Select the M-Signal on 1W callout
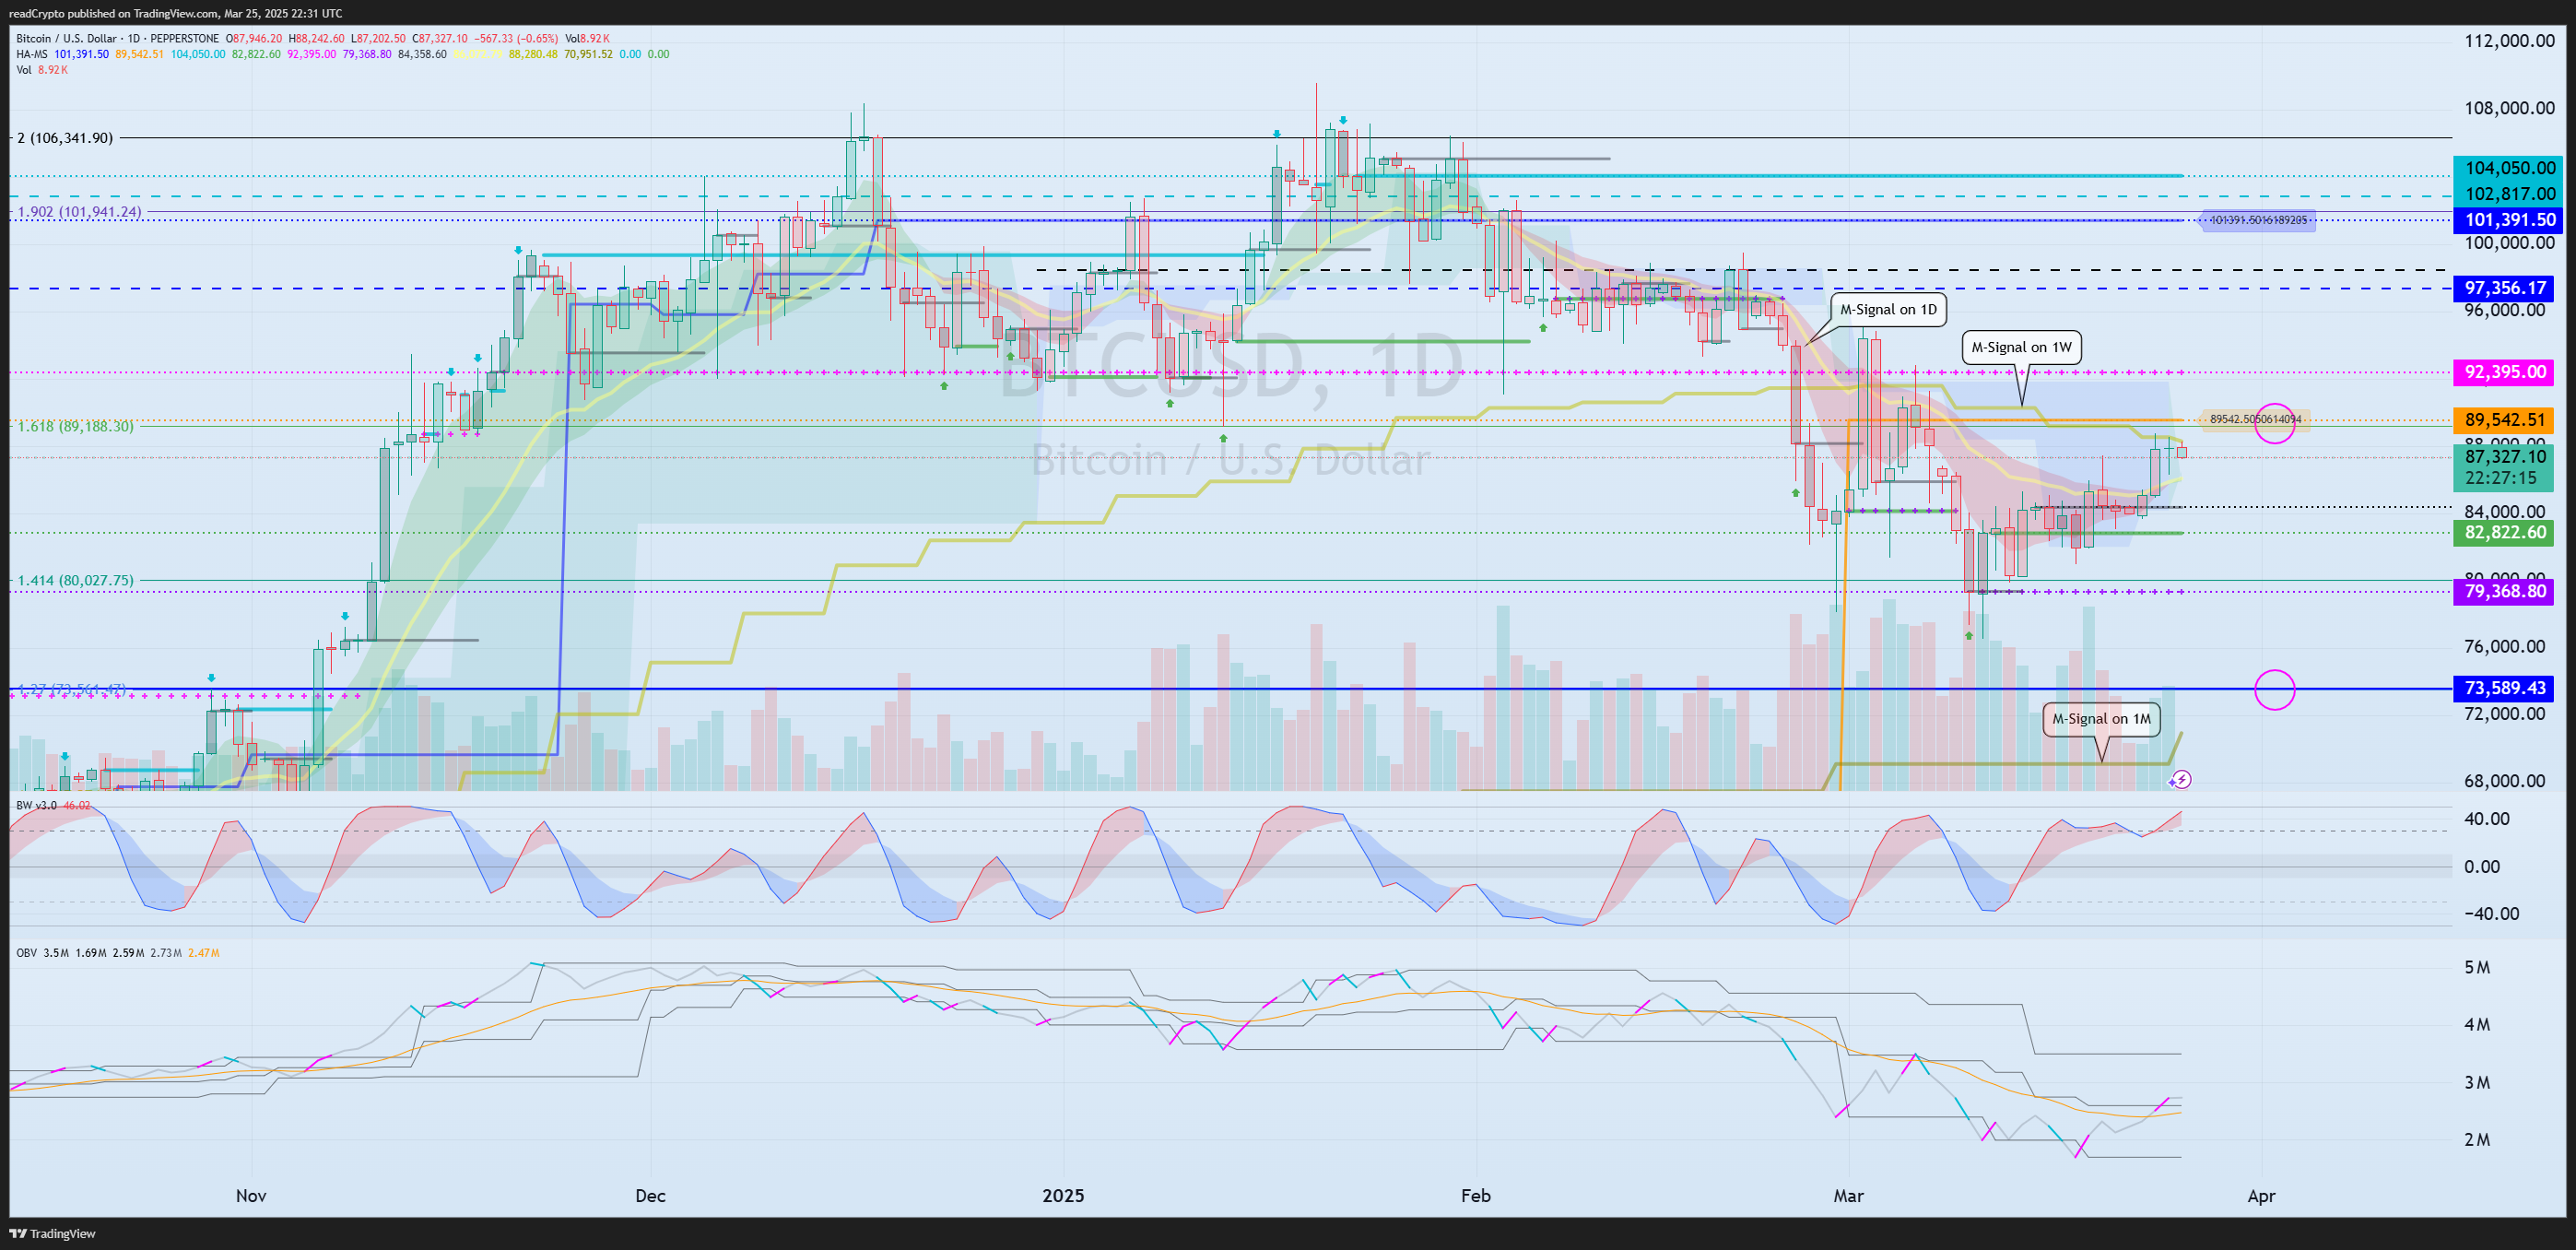The image size is (2576, 1250). coord(2021,347)
